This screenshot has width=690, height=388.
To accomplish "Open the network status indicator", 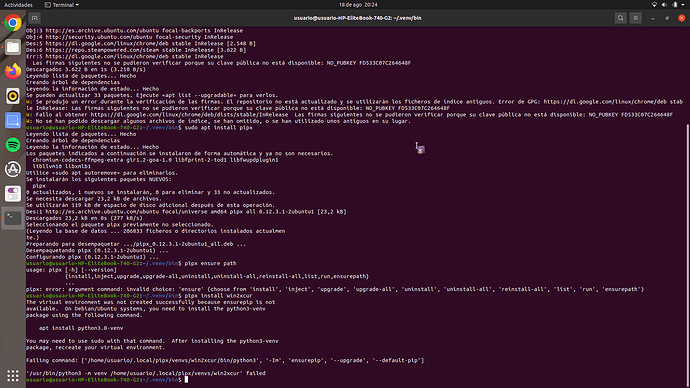I will tap(654, 5).
